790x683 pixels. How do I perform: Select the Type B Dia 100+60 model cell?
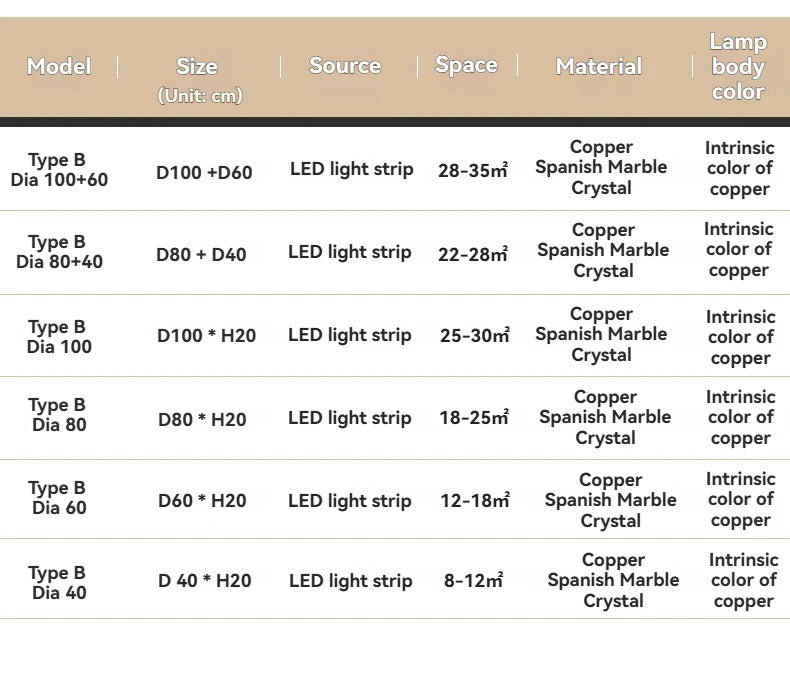[x=59, y=170]
